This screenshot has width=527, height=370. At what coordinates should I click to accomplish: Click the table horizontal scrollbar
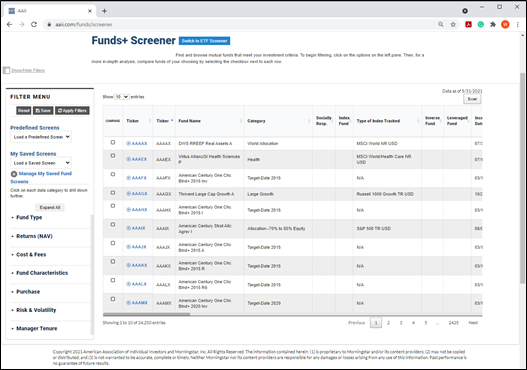click(147, 315)
